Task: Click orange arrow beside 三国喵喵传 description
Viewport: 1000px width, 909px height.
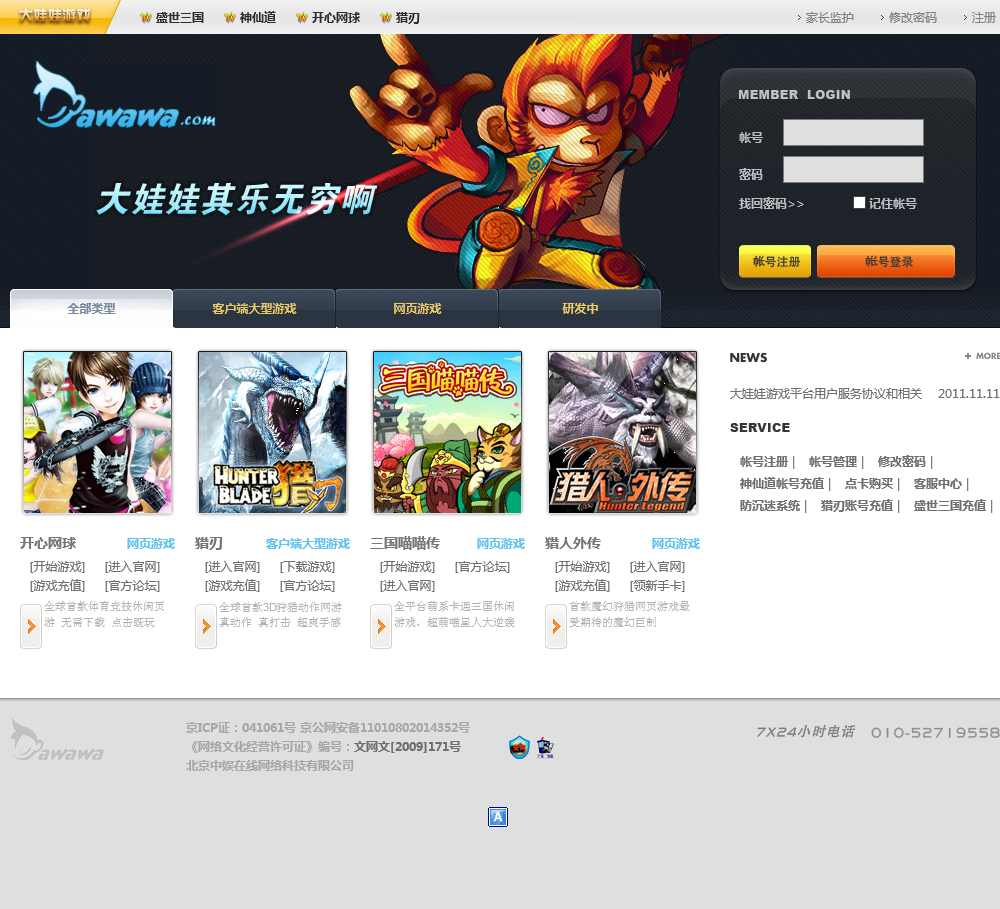Action: [381, 626]
